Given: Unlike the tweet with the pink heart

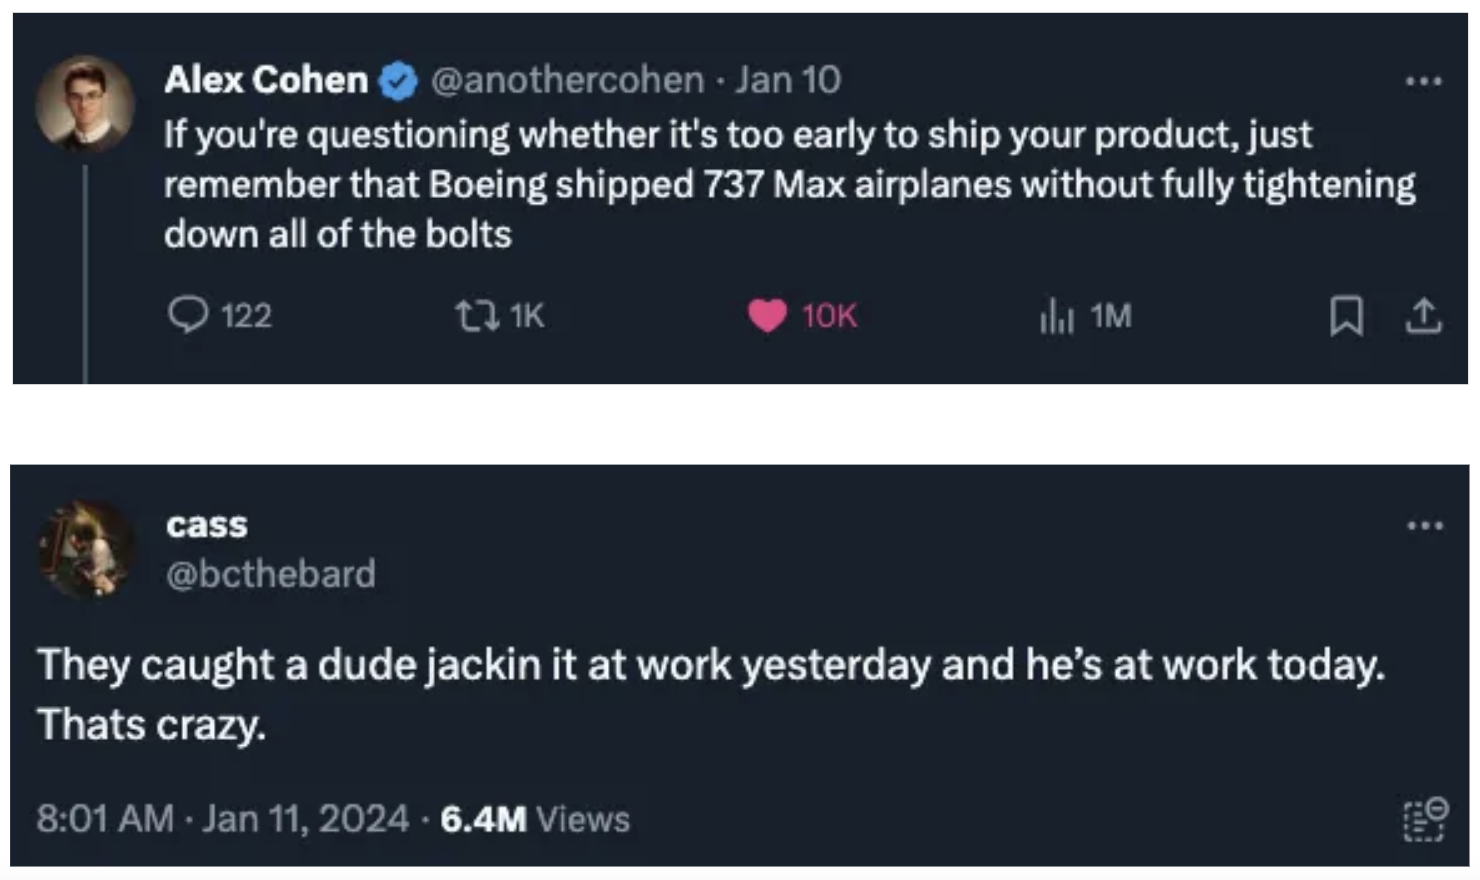Looking at the screenshot, I should [767, 316].
